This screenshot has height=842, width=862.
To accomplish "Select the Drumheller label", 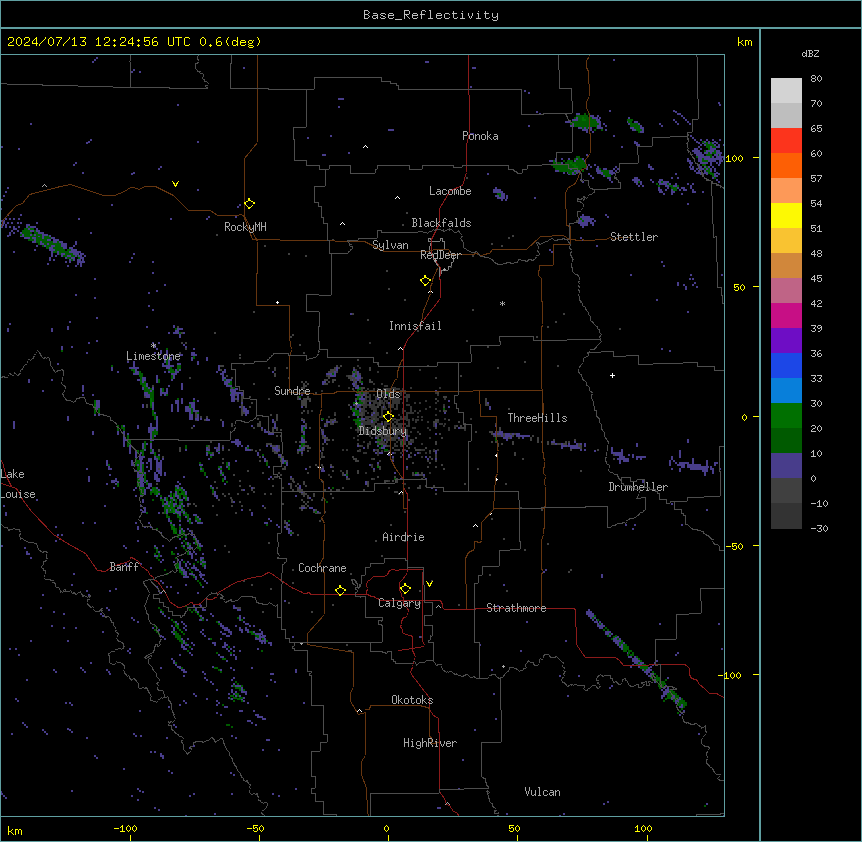I will pyautogui.click(x=638, y=487).
